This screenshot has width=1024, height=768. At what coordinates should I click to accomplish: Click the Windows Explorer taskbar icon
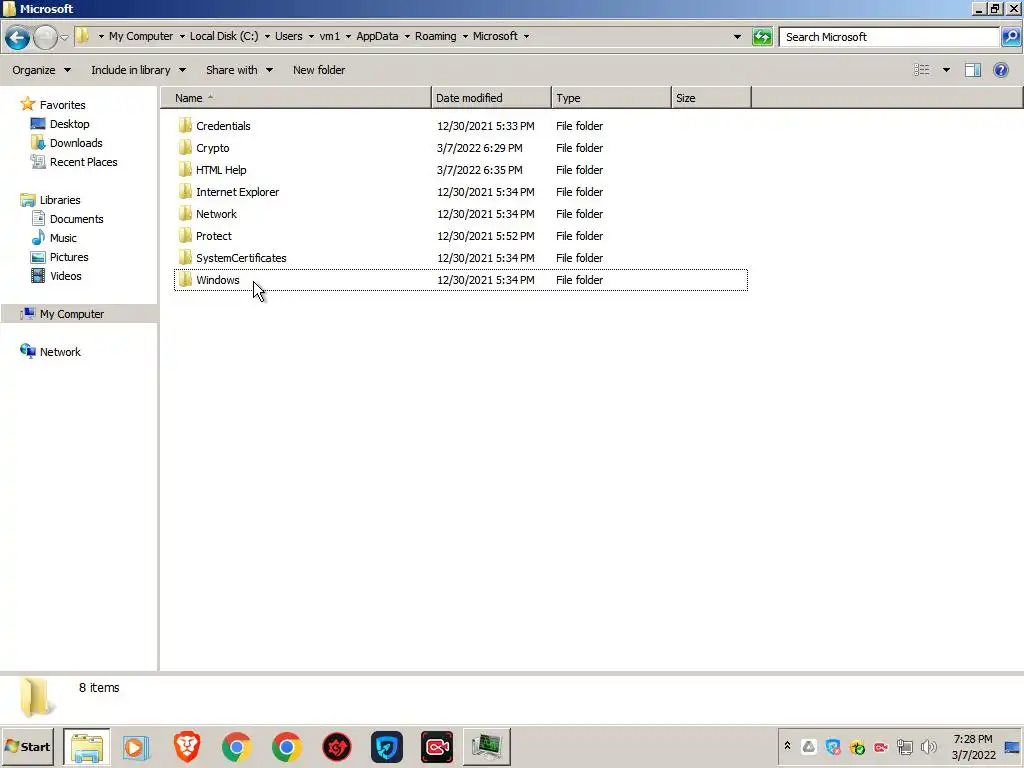87,746
